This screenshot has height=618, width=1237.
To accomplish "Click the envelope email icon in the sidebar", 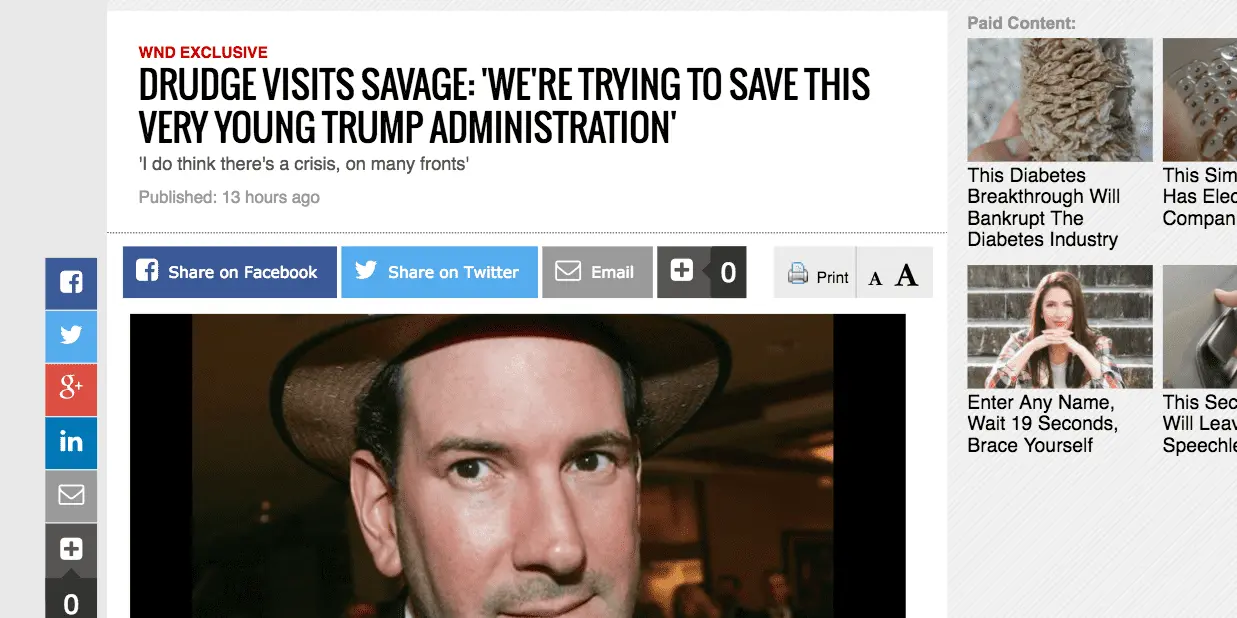I will (x=71, y=495).
